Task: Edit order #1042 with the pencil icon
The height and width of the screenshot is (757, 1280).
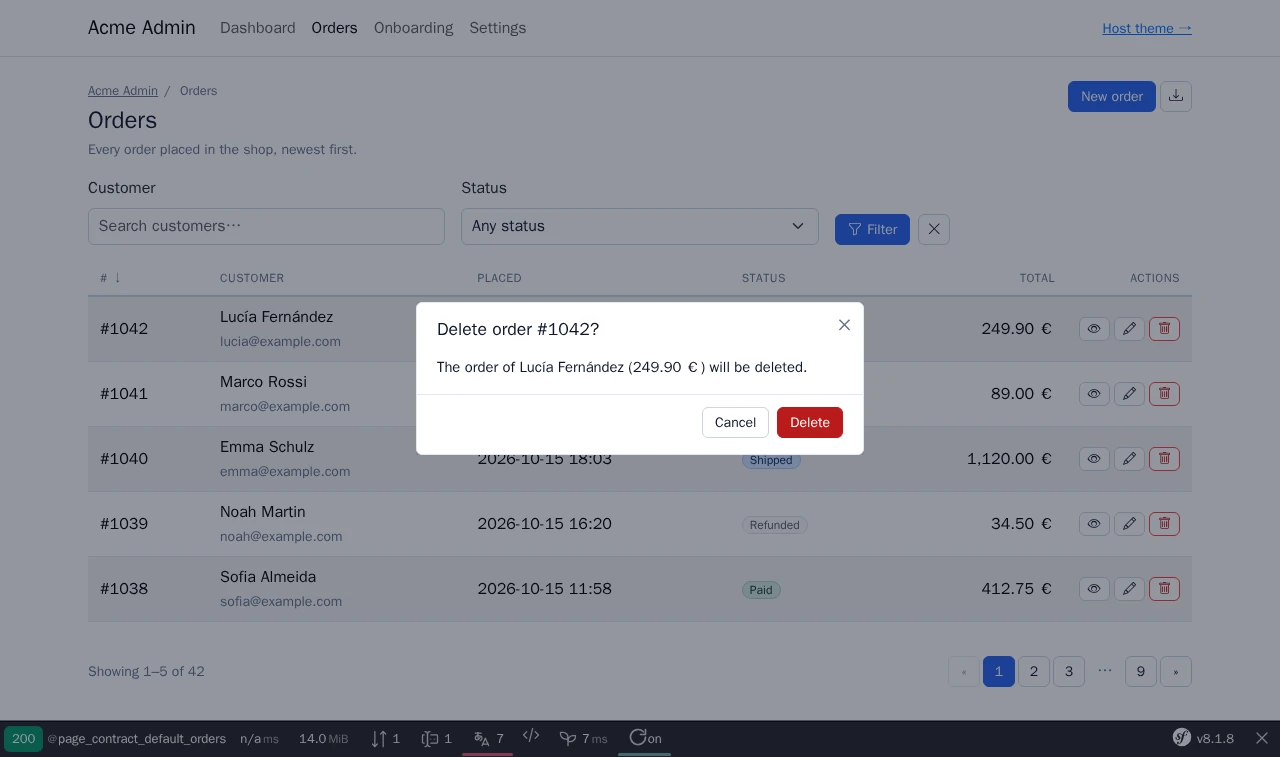Action: (x=1129, y=329)
